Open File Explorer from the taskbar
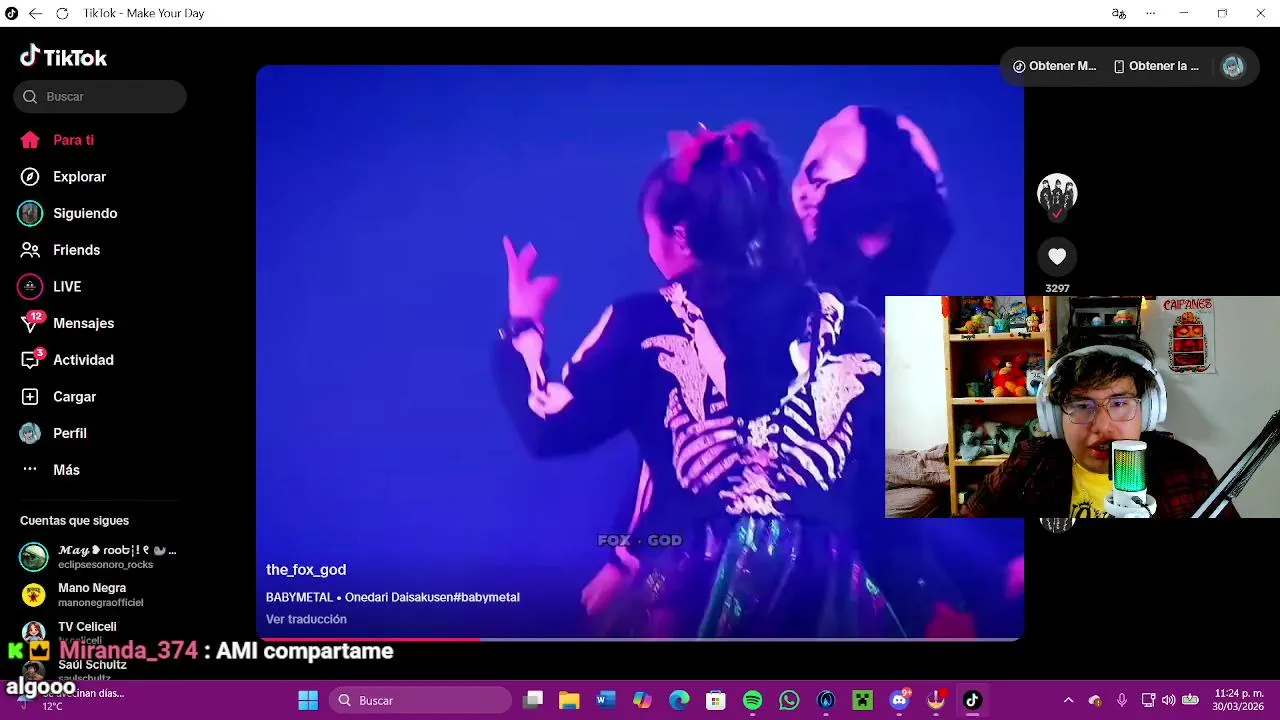1280x720 pixels. click(x=569, y=700)
